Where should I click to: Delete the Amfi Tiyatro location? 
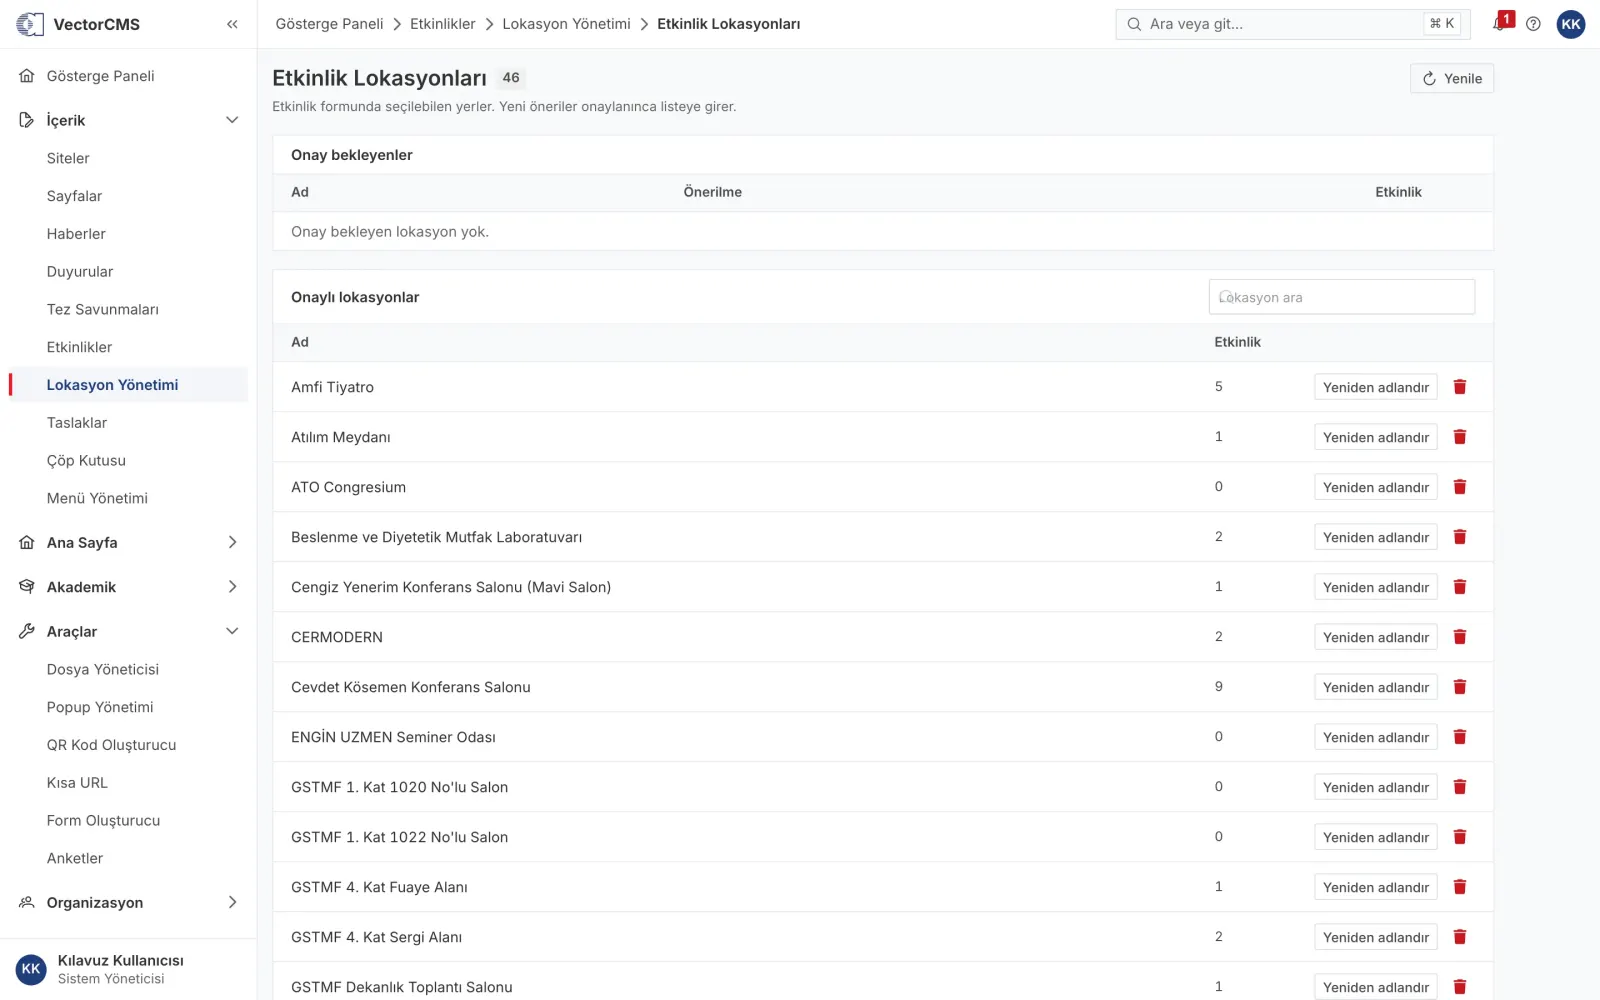point(1460,387)
